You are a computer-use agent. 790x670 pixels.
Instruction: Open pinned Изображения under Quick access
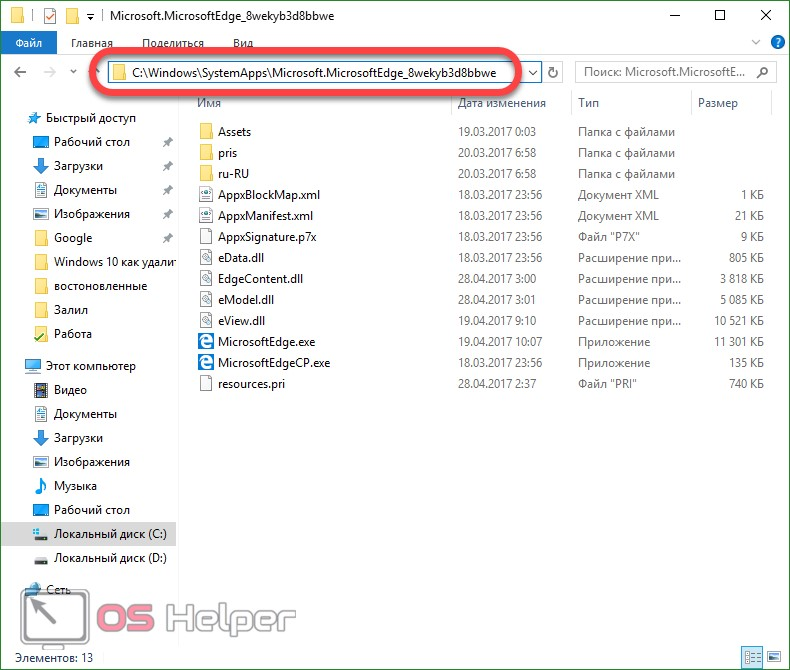click(92, 214)
